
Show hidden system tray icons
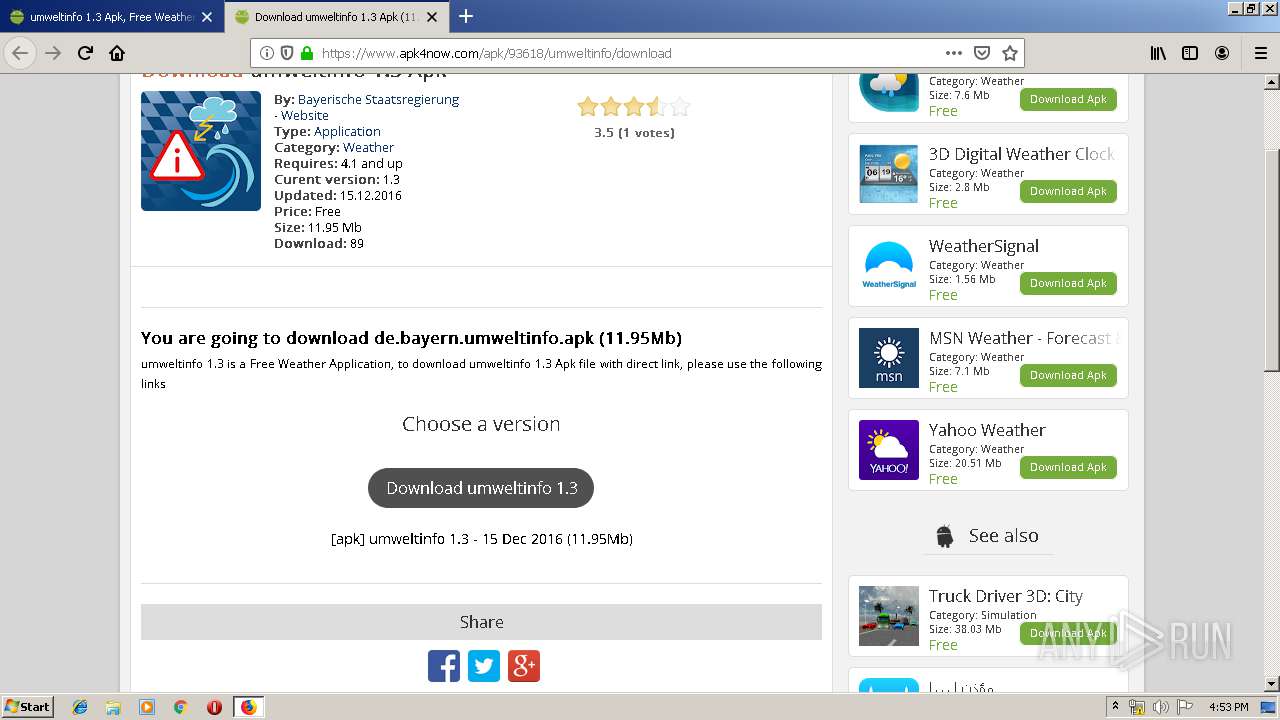[1116, 707]
